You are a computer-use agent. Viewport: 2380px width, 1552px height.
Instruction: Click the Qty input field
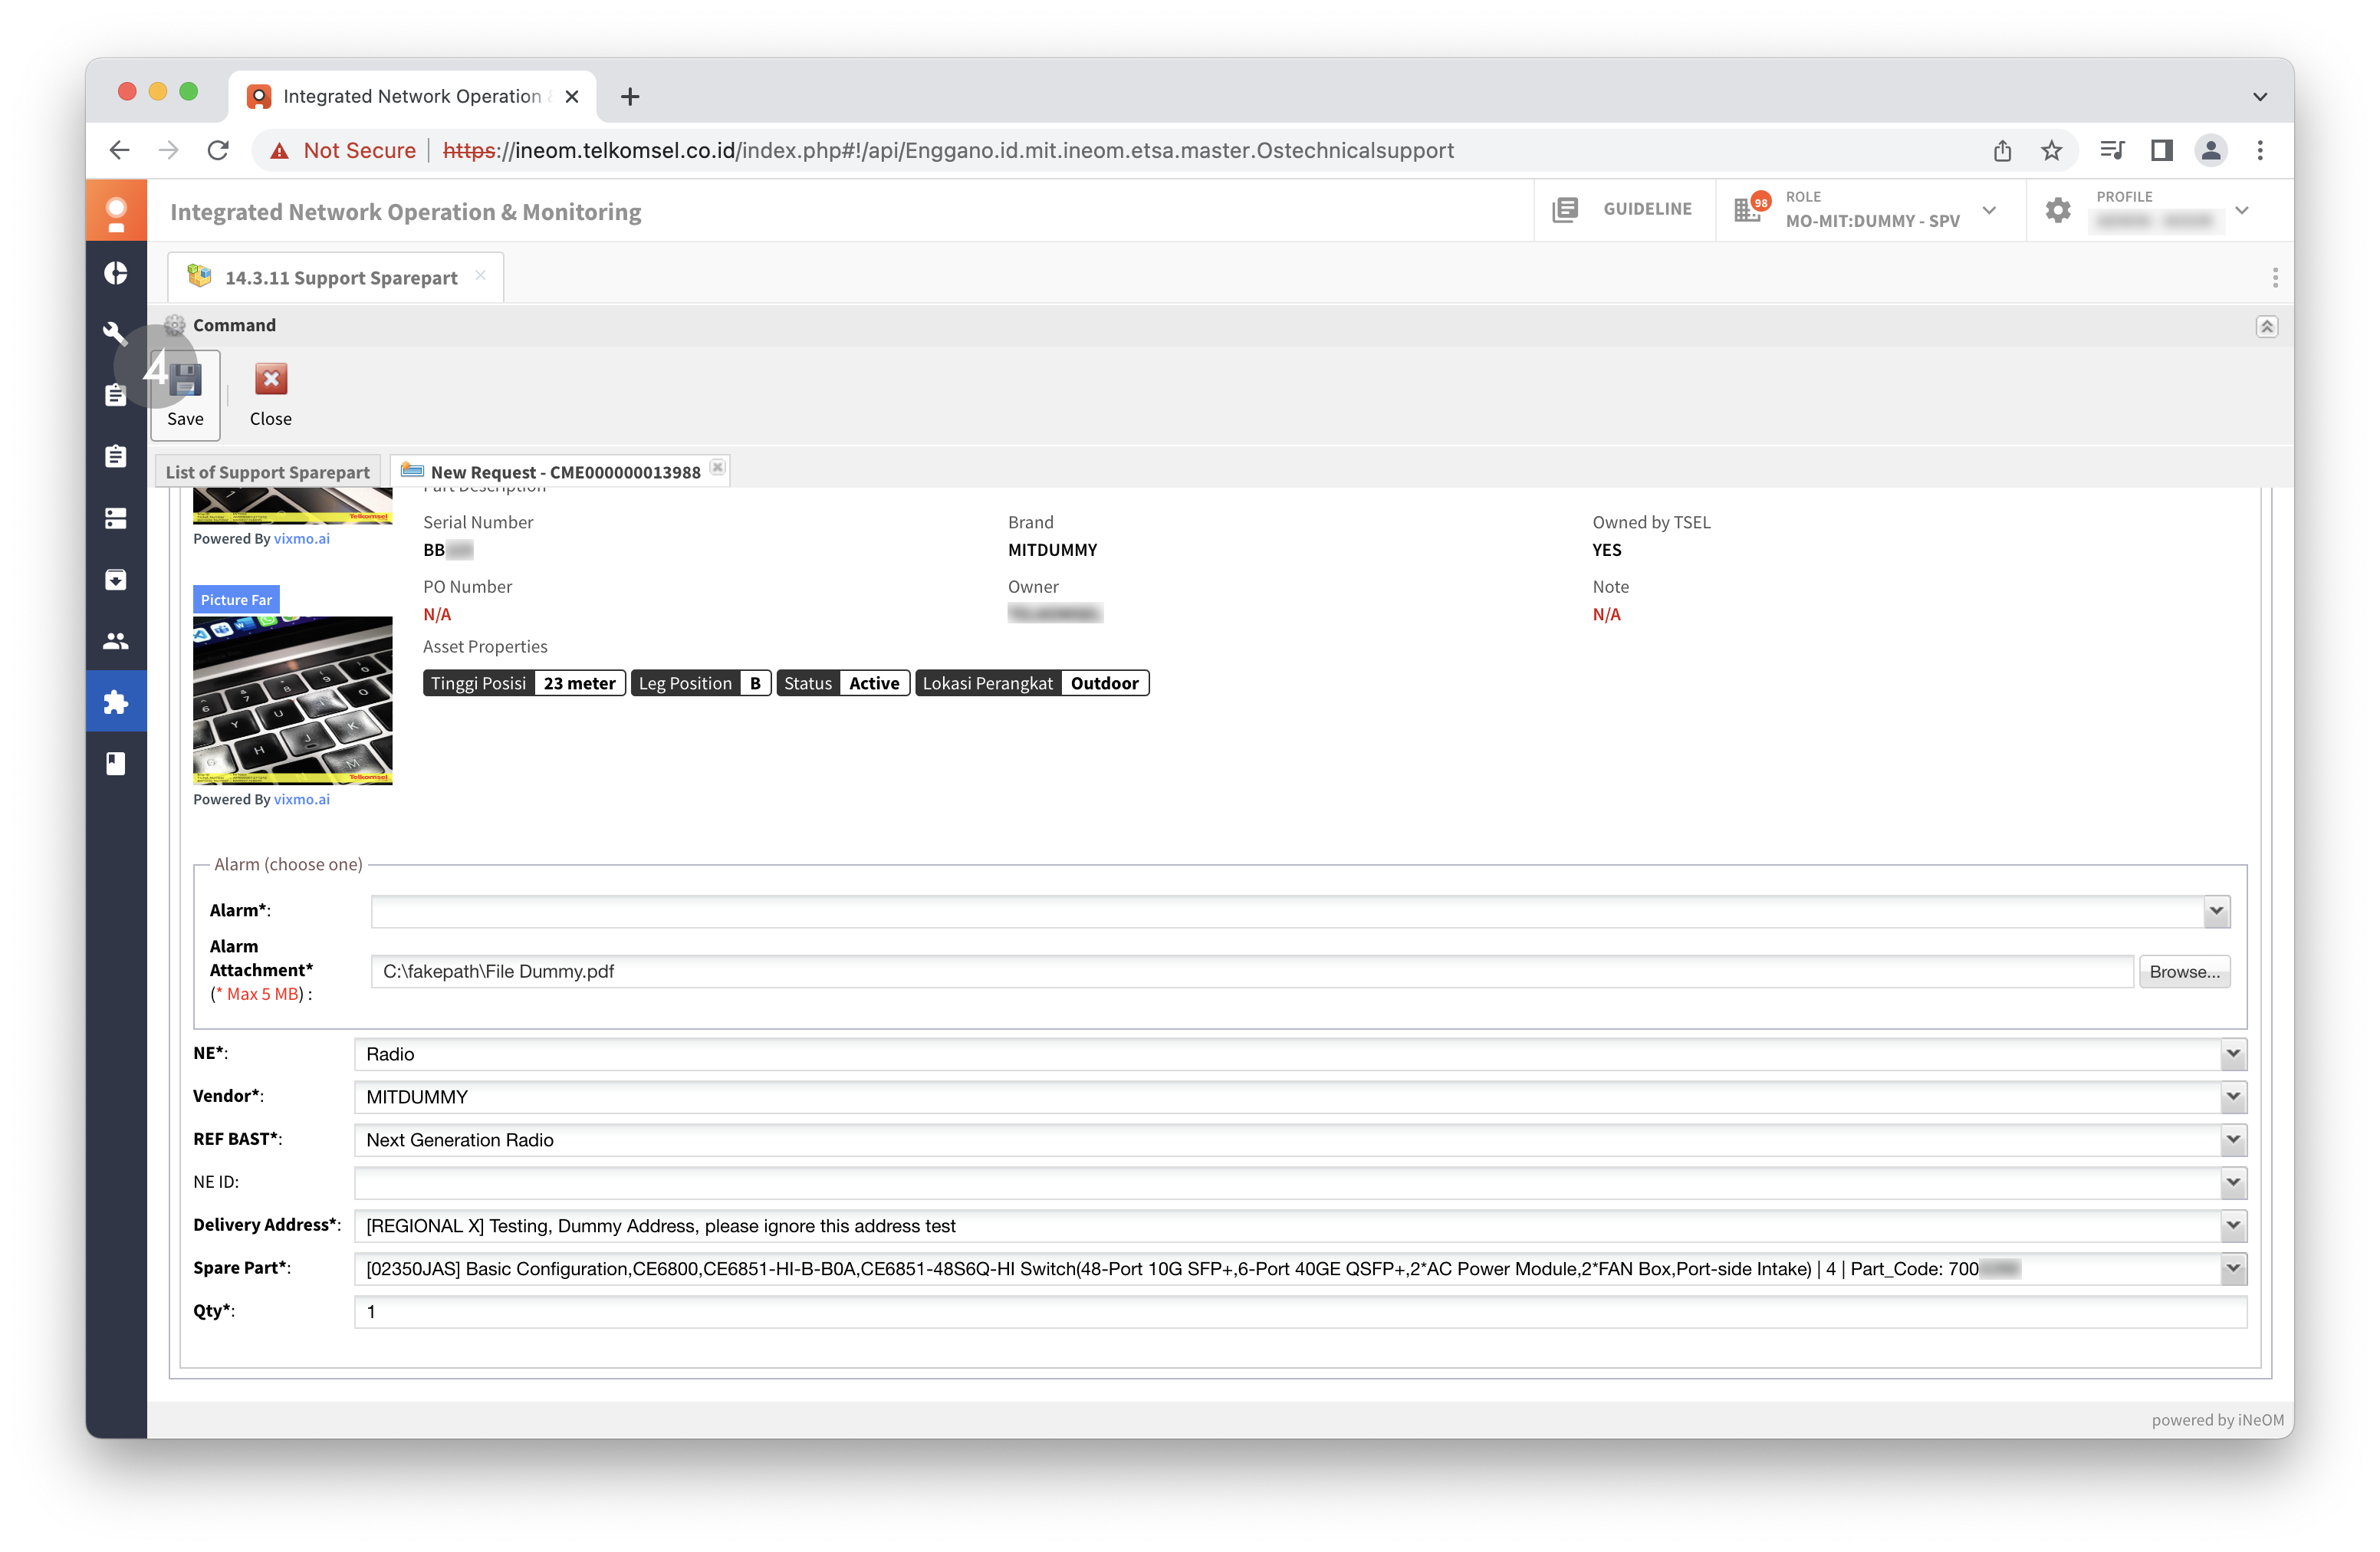1300,1312
